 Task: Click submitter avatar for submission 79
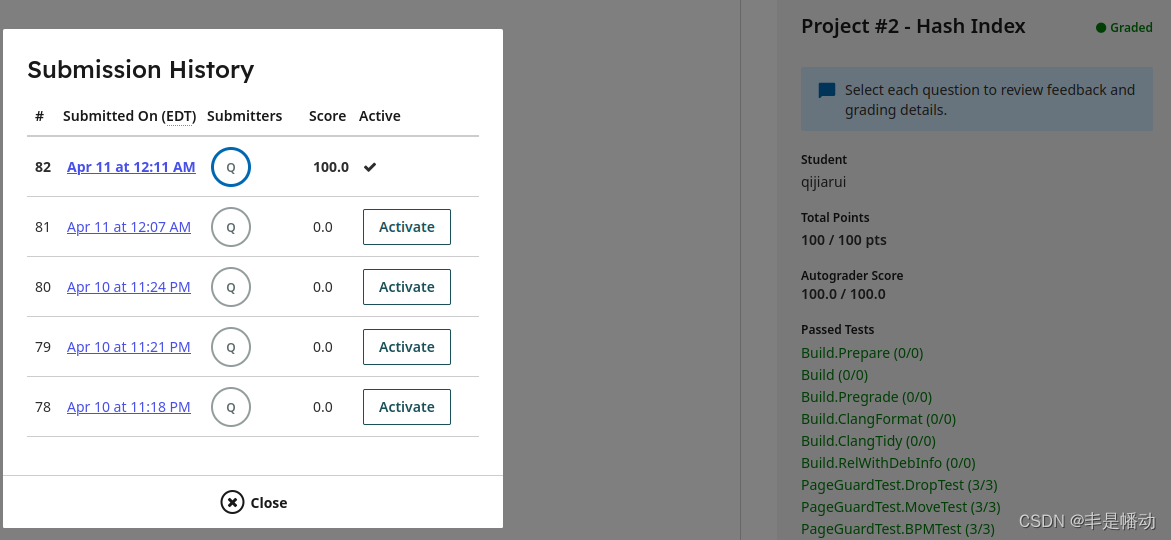[231, 347]
